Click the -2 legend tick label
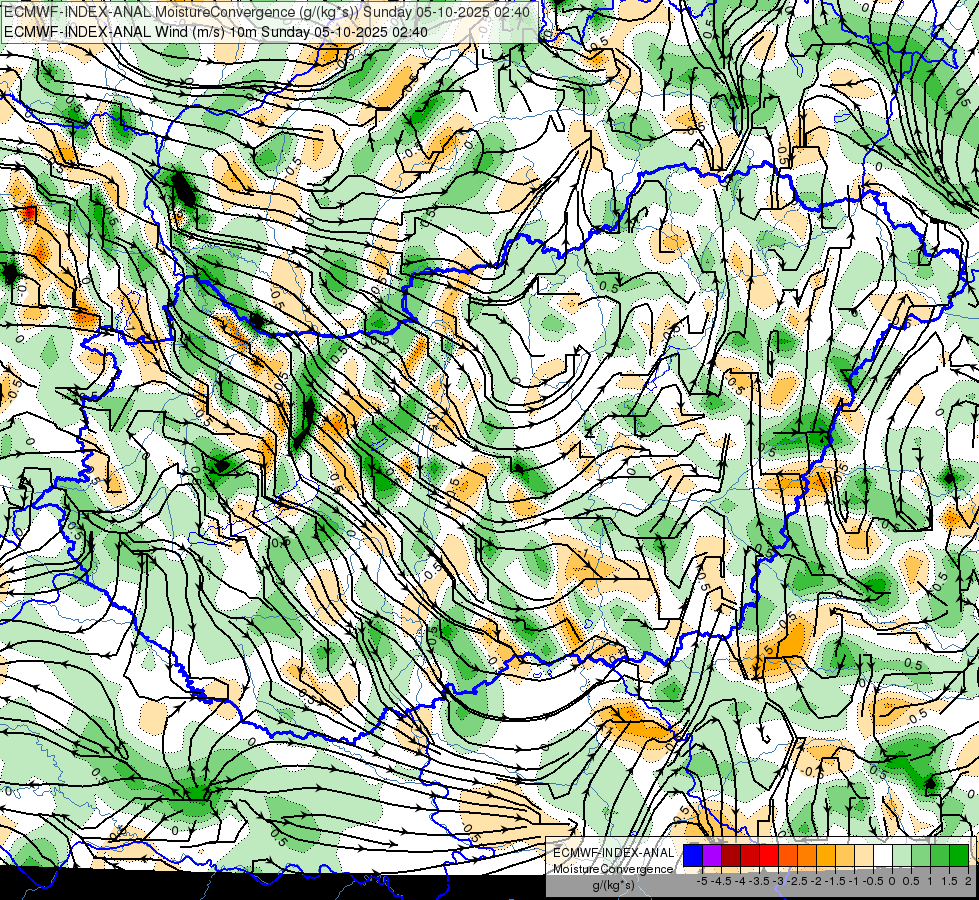The image size is (979, 900). (x=816, y=881)
